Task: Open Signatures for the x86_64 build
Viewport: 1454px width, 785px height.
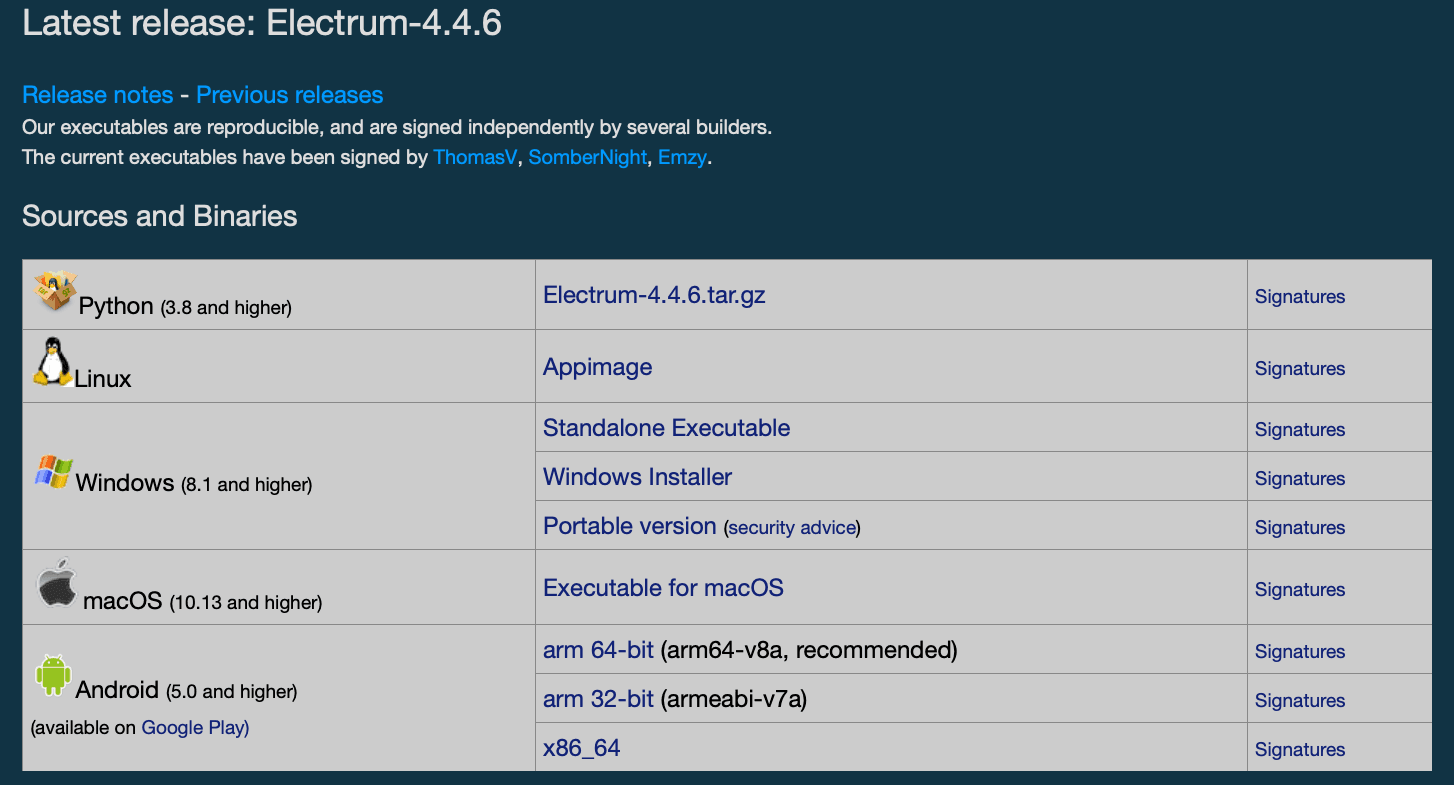Action: 1299,749
